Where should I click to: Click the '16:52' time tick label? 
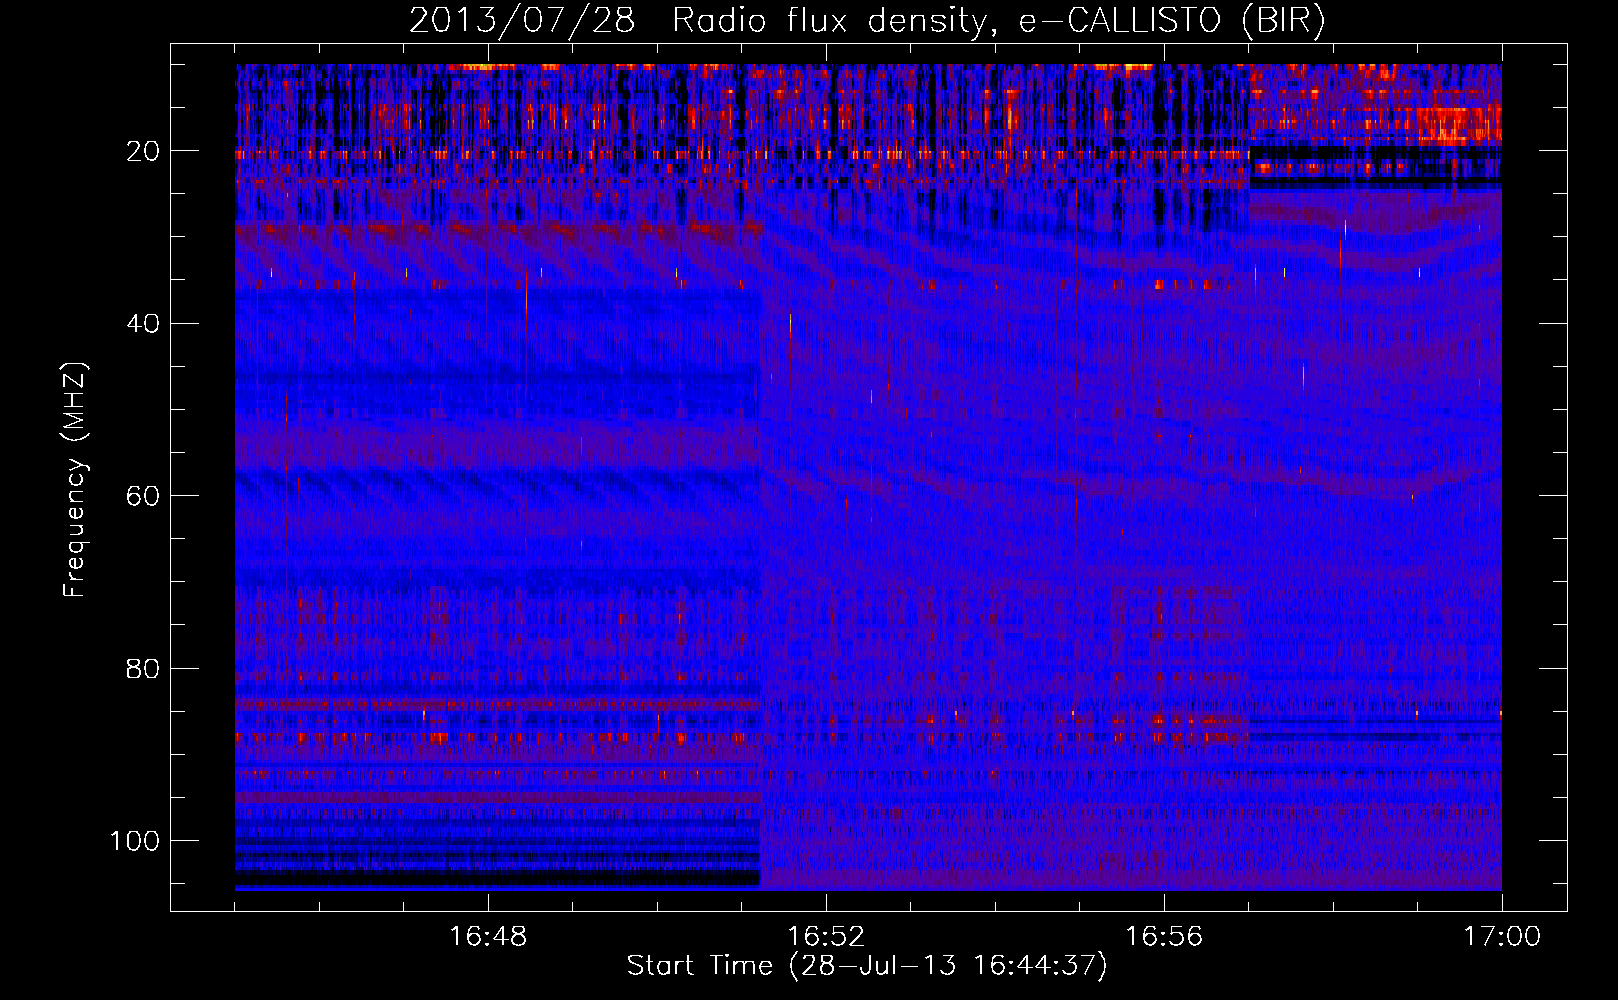[826, 937]
